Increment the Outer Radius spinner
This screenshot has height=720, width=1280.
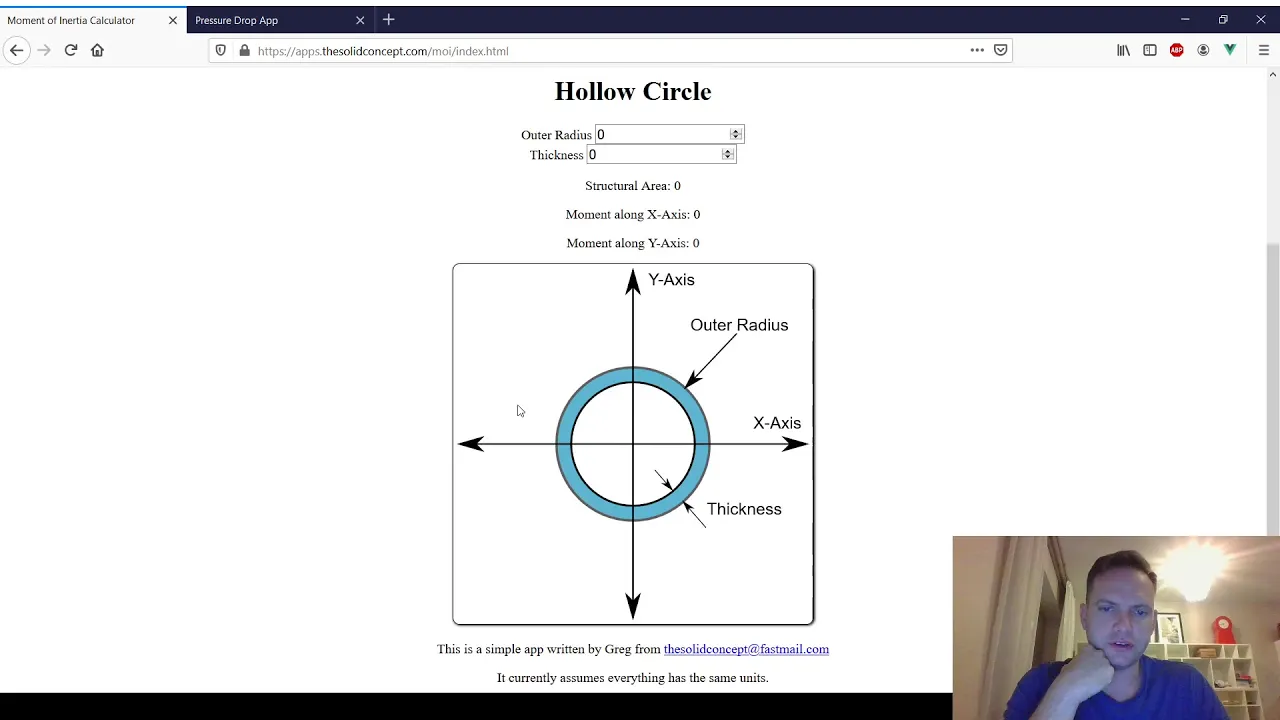coord(736,131)
